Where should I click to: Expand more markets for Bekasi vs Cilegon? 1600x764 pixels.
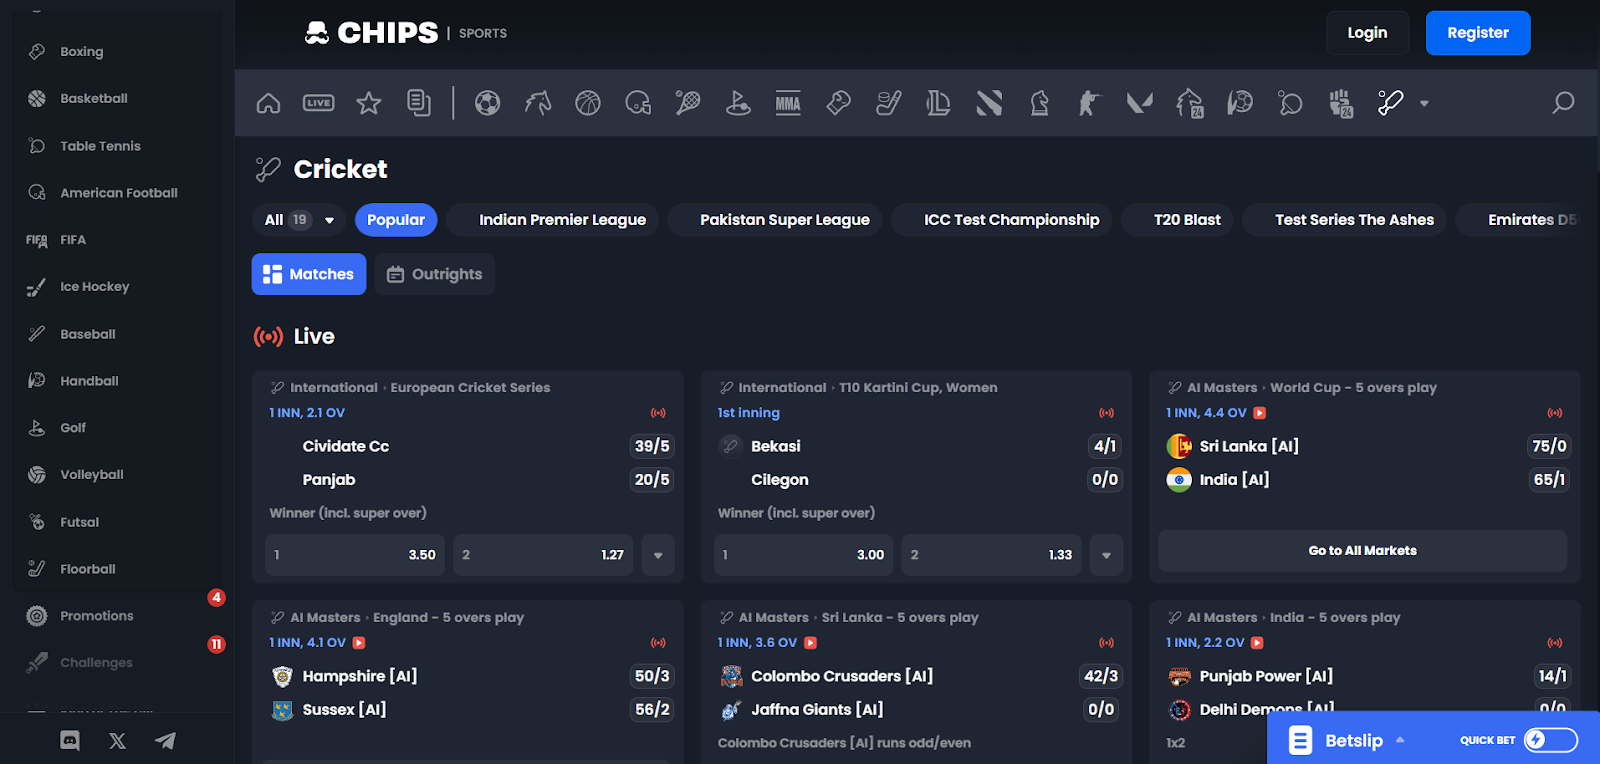click(x=1106, y=555)
